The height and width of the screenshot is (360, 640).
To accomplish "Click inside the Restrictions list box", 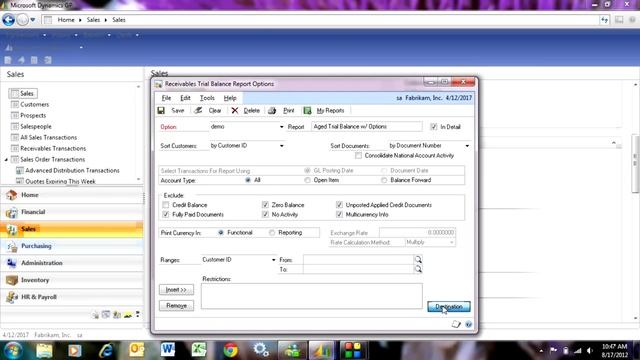I will (x=311, y=296).
